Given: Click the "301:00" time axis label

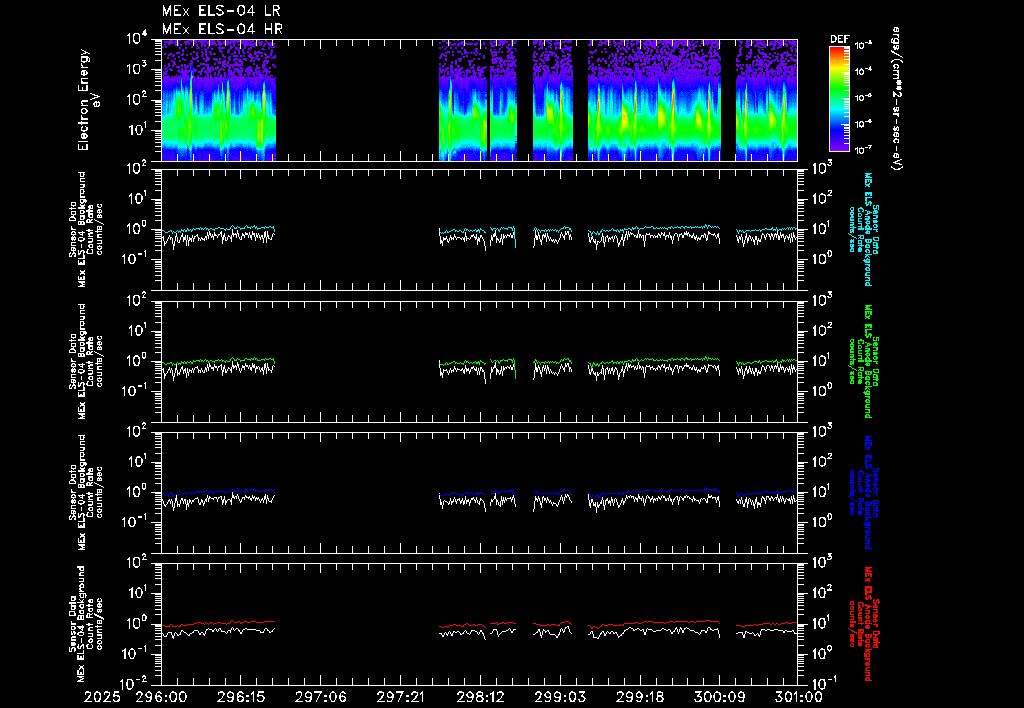Looking at the screenshot, I should (797, 697).
